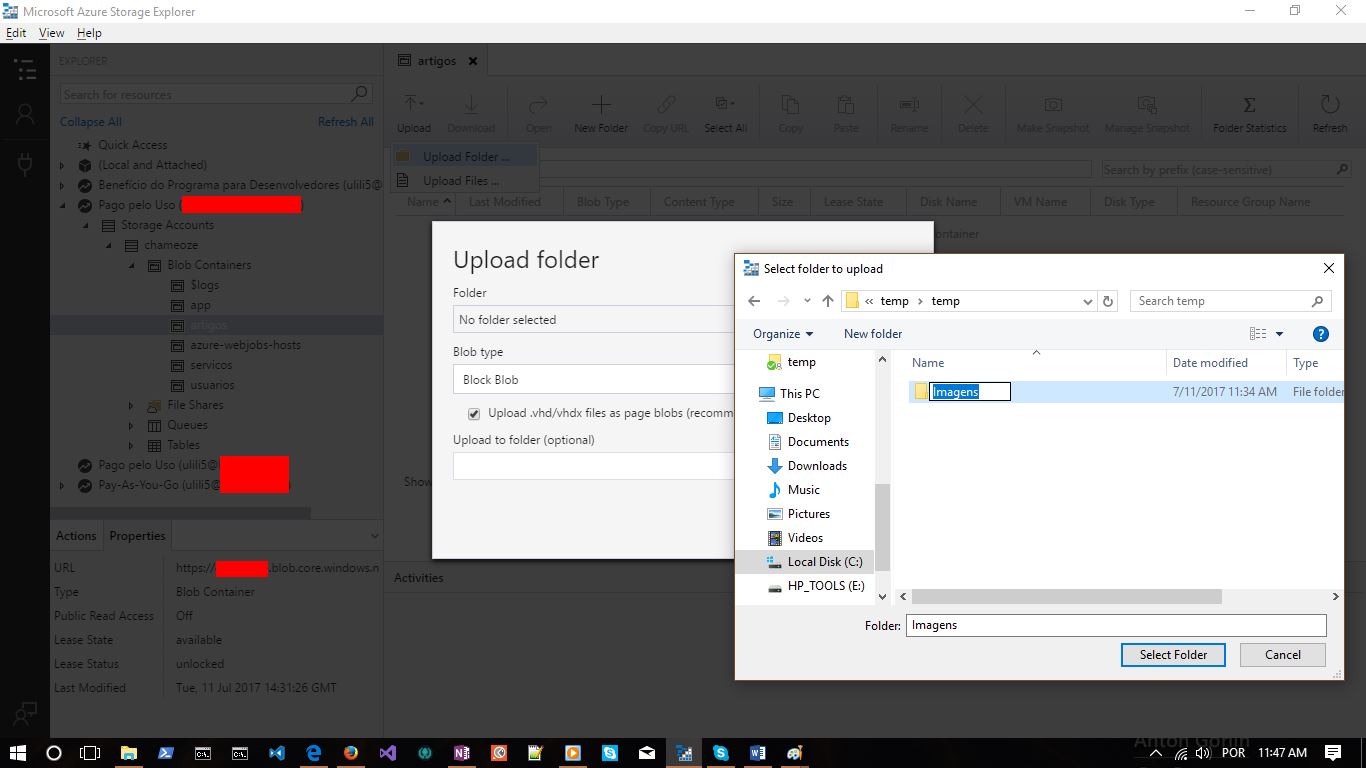Image resolution: width=1366 pixels, height=768 pixels.
Task: Open the View menu
Action: (51, 33)
